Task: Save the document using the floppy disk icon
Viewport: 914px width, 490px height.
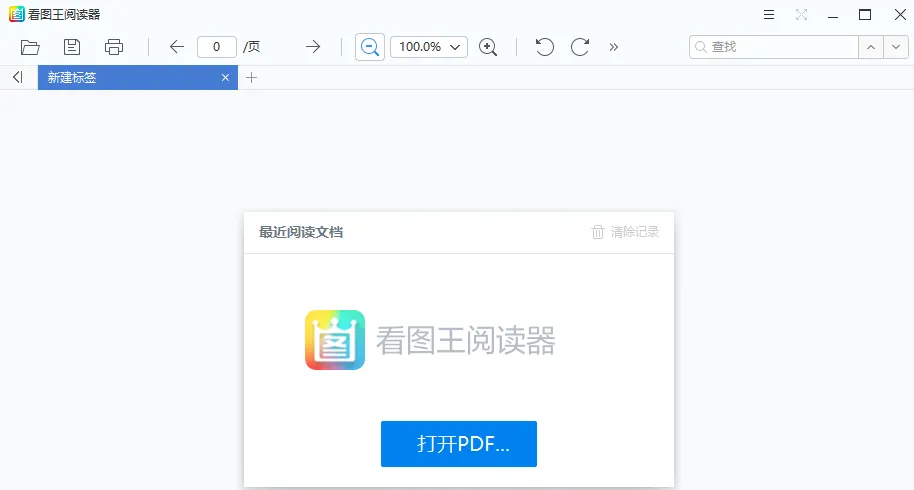Action: [72, 47]
